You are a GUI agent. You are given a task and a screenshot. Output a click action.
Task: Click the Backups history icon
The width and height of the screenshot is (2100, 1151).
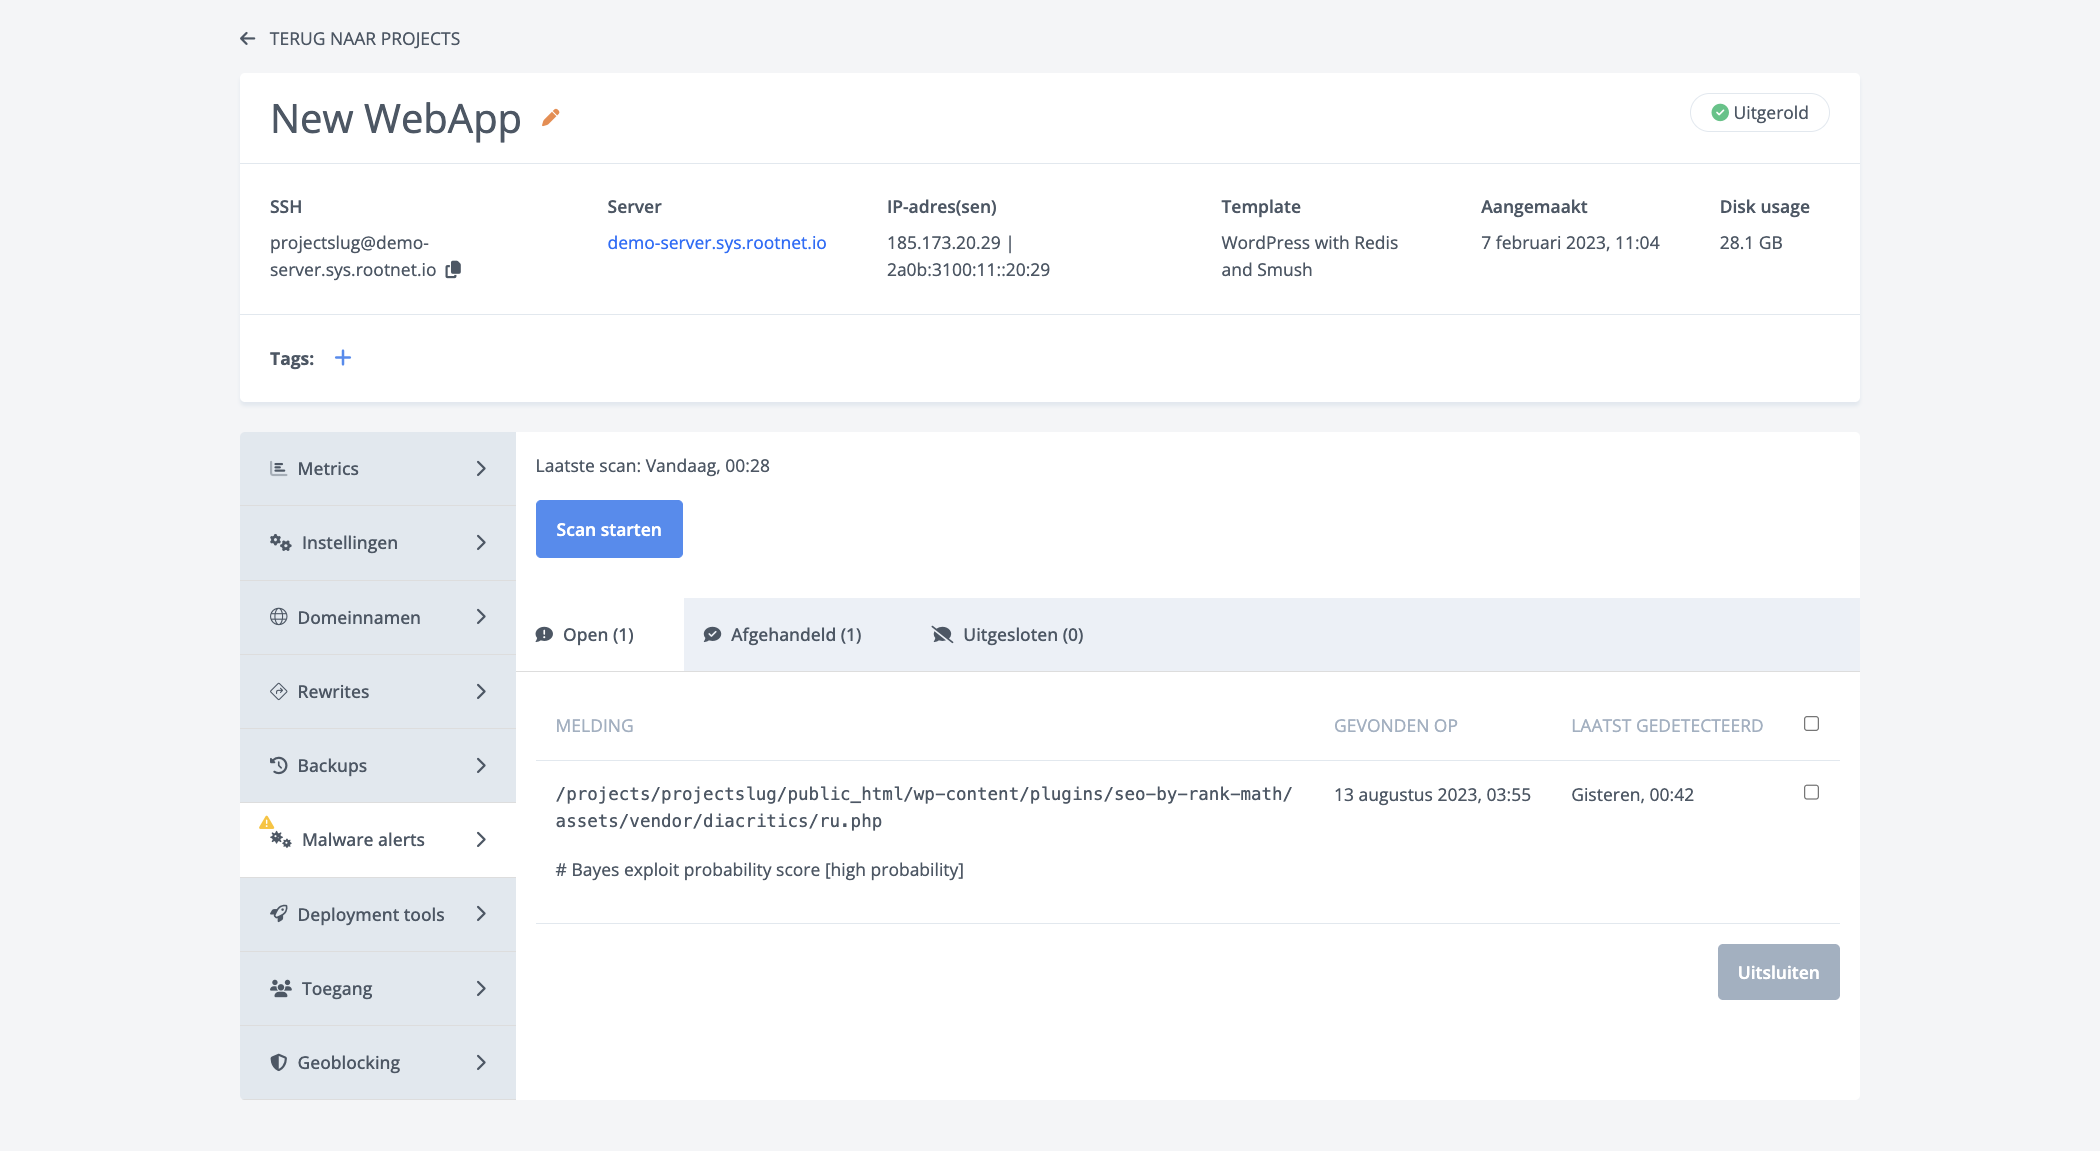[278, 765]
